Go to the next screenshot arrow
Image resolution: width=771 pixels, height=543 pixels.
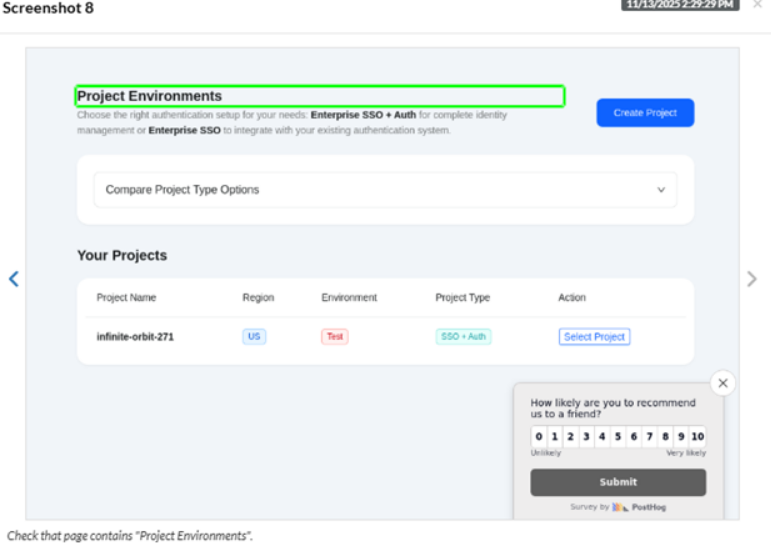[752, 279]
